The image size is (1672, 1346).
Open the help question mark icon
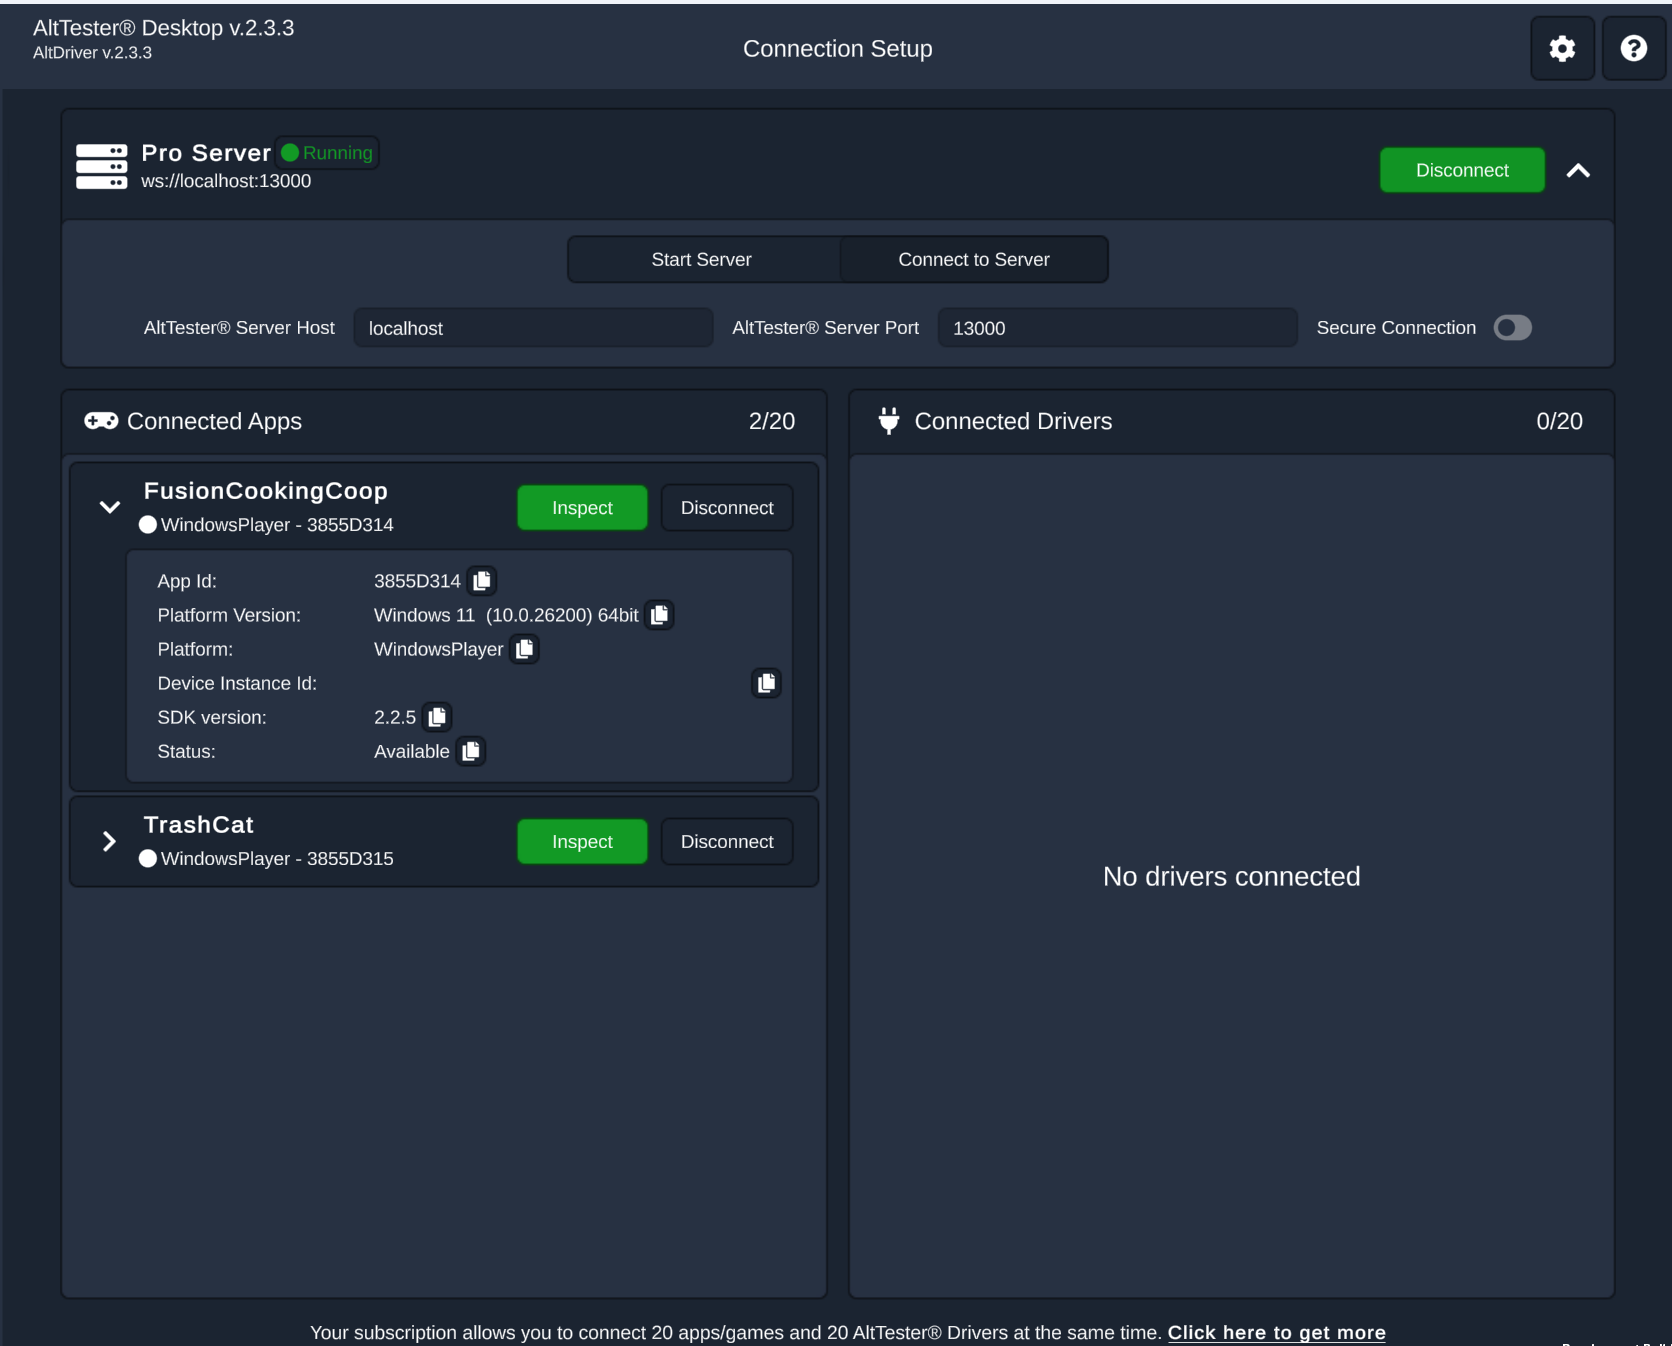tap(1634, 48)
